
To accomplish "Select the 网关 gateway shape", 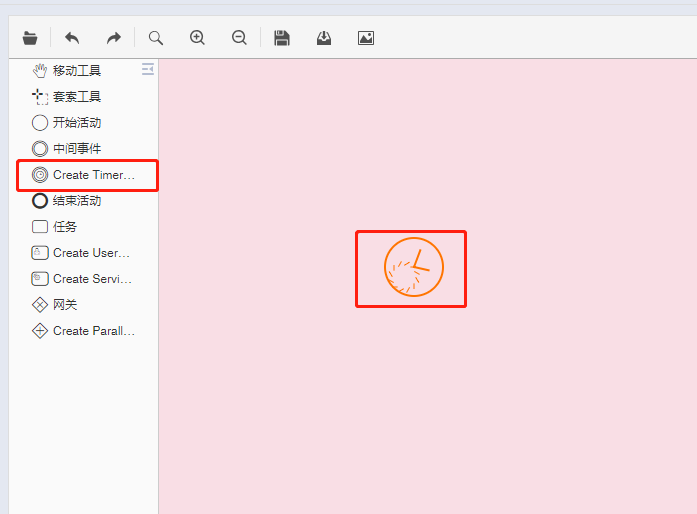I will coord(54,305).
